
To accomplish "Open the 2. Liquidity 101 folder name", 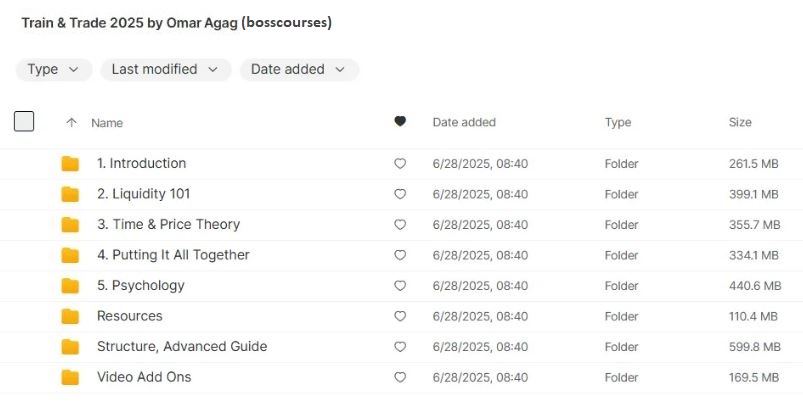I will pyautogui.click(x=143, y=194).
